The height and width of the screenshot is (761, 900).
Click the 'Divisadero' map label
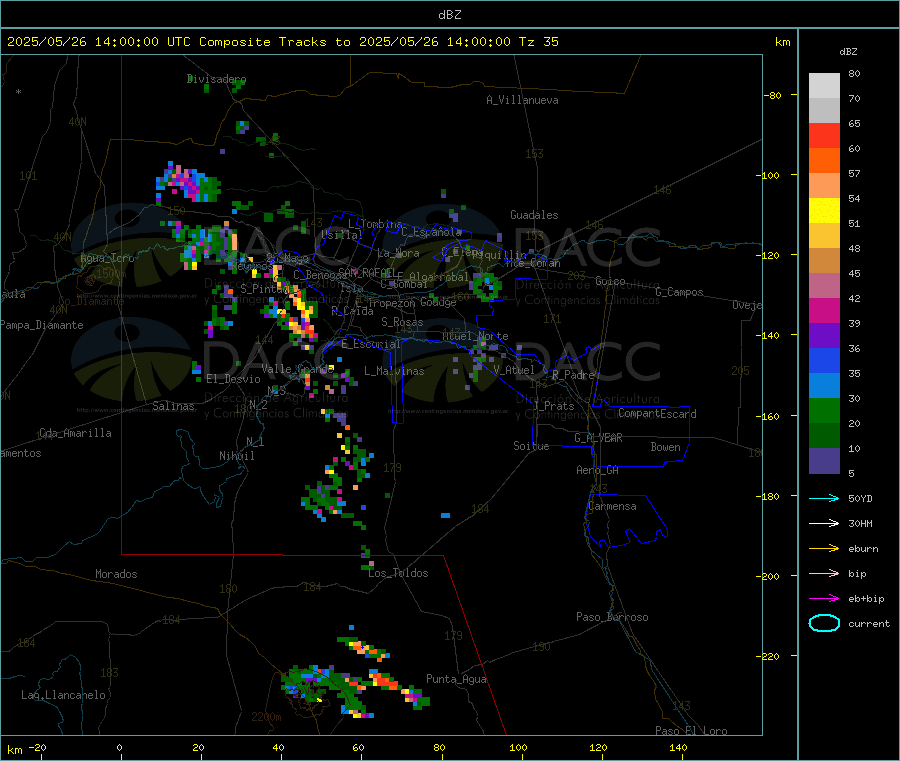(x=216, y=79)
